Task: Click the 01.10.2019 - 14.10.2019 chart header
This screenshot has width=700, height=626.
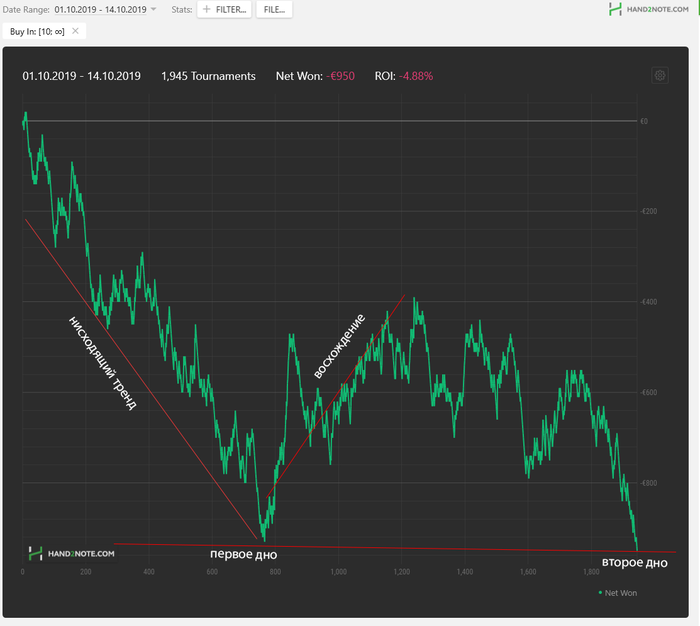Action: (x=82, y=76)
